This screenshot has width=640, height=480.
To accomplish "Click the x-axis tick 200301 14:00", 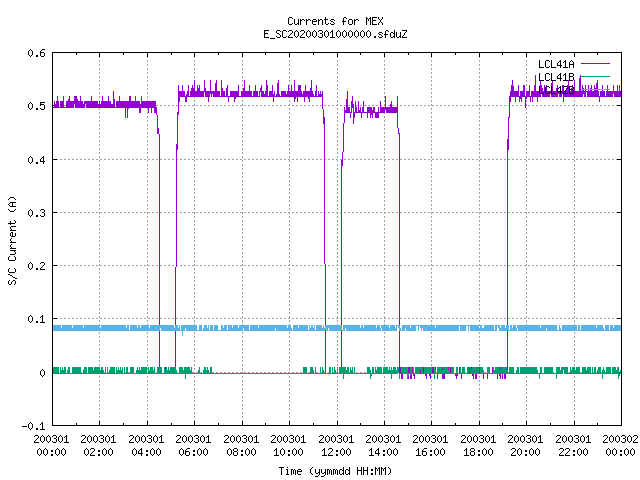I will point(383,446).
